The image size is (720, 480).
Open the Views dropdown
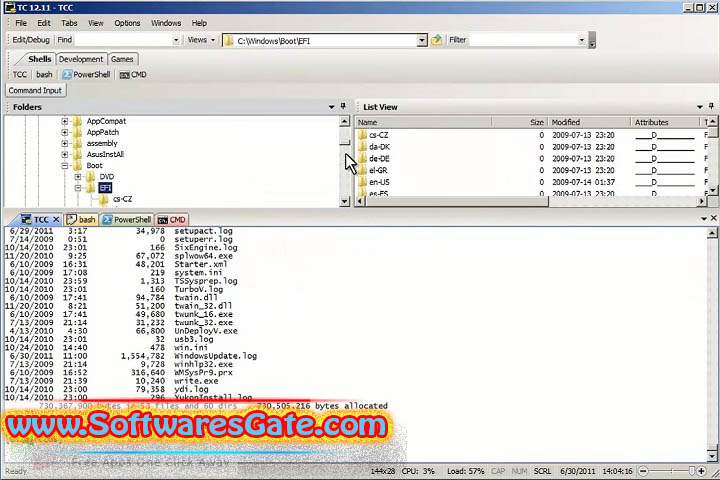pos(201,40)
